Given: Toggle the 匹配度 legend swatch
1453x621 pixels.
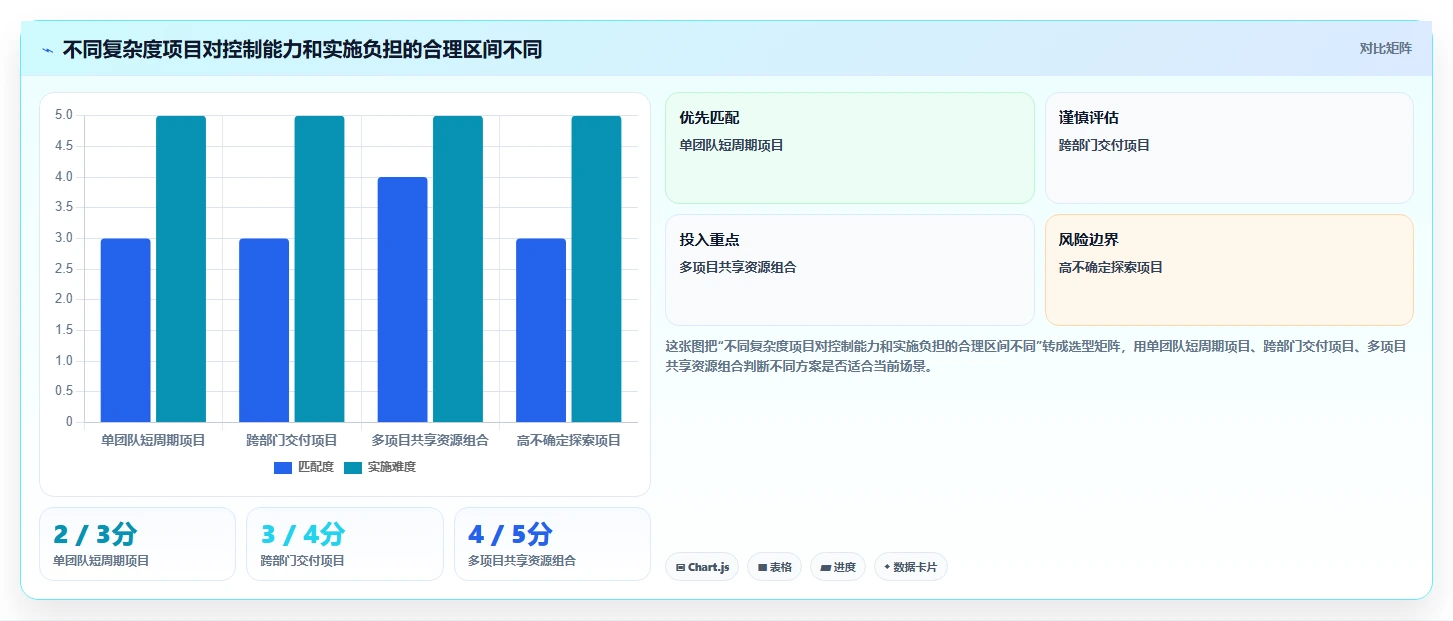Looking at the screenshot, I should point(283,467).
